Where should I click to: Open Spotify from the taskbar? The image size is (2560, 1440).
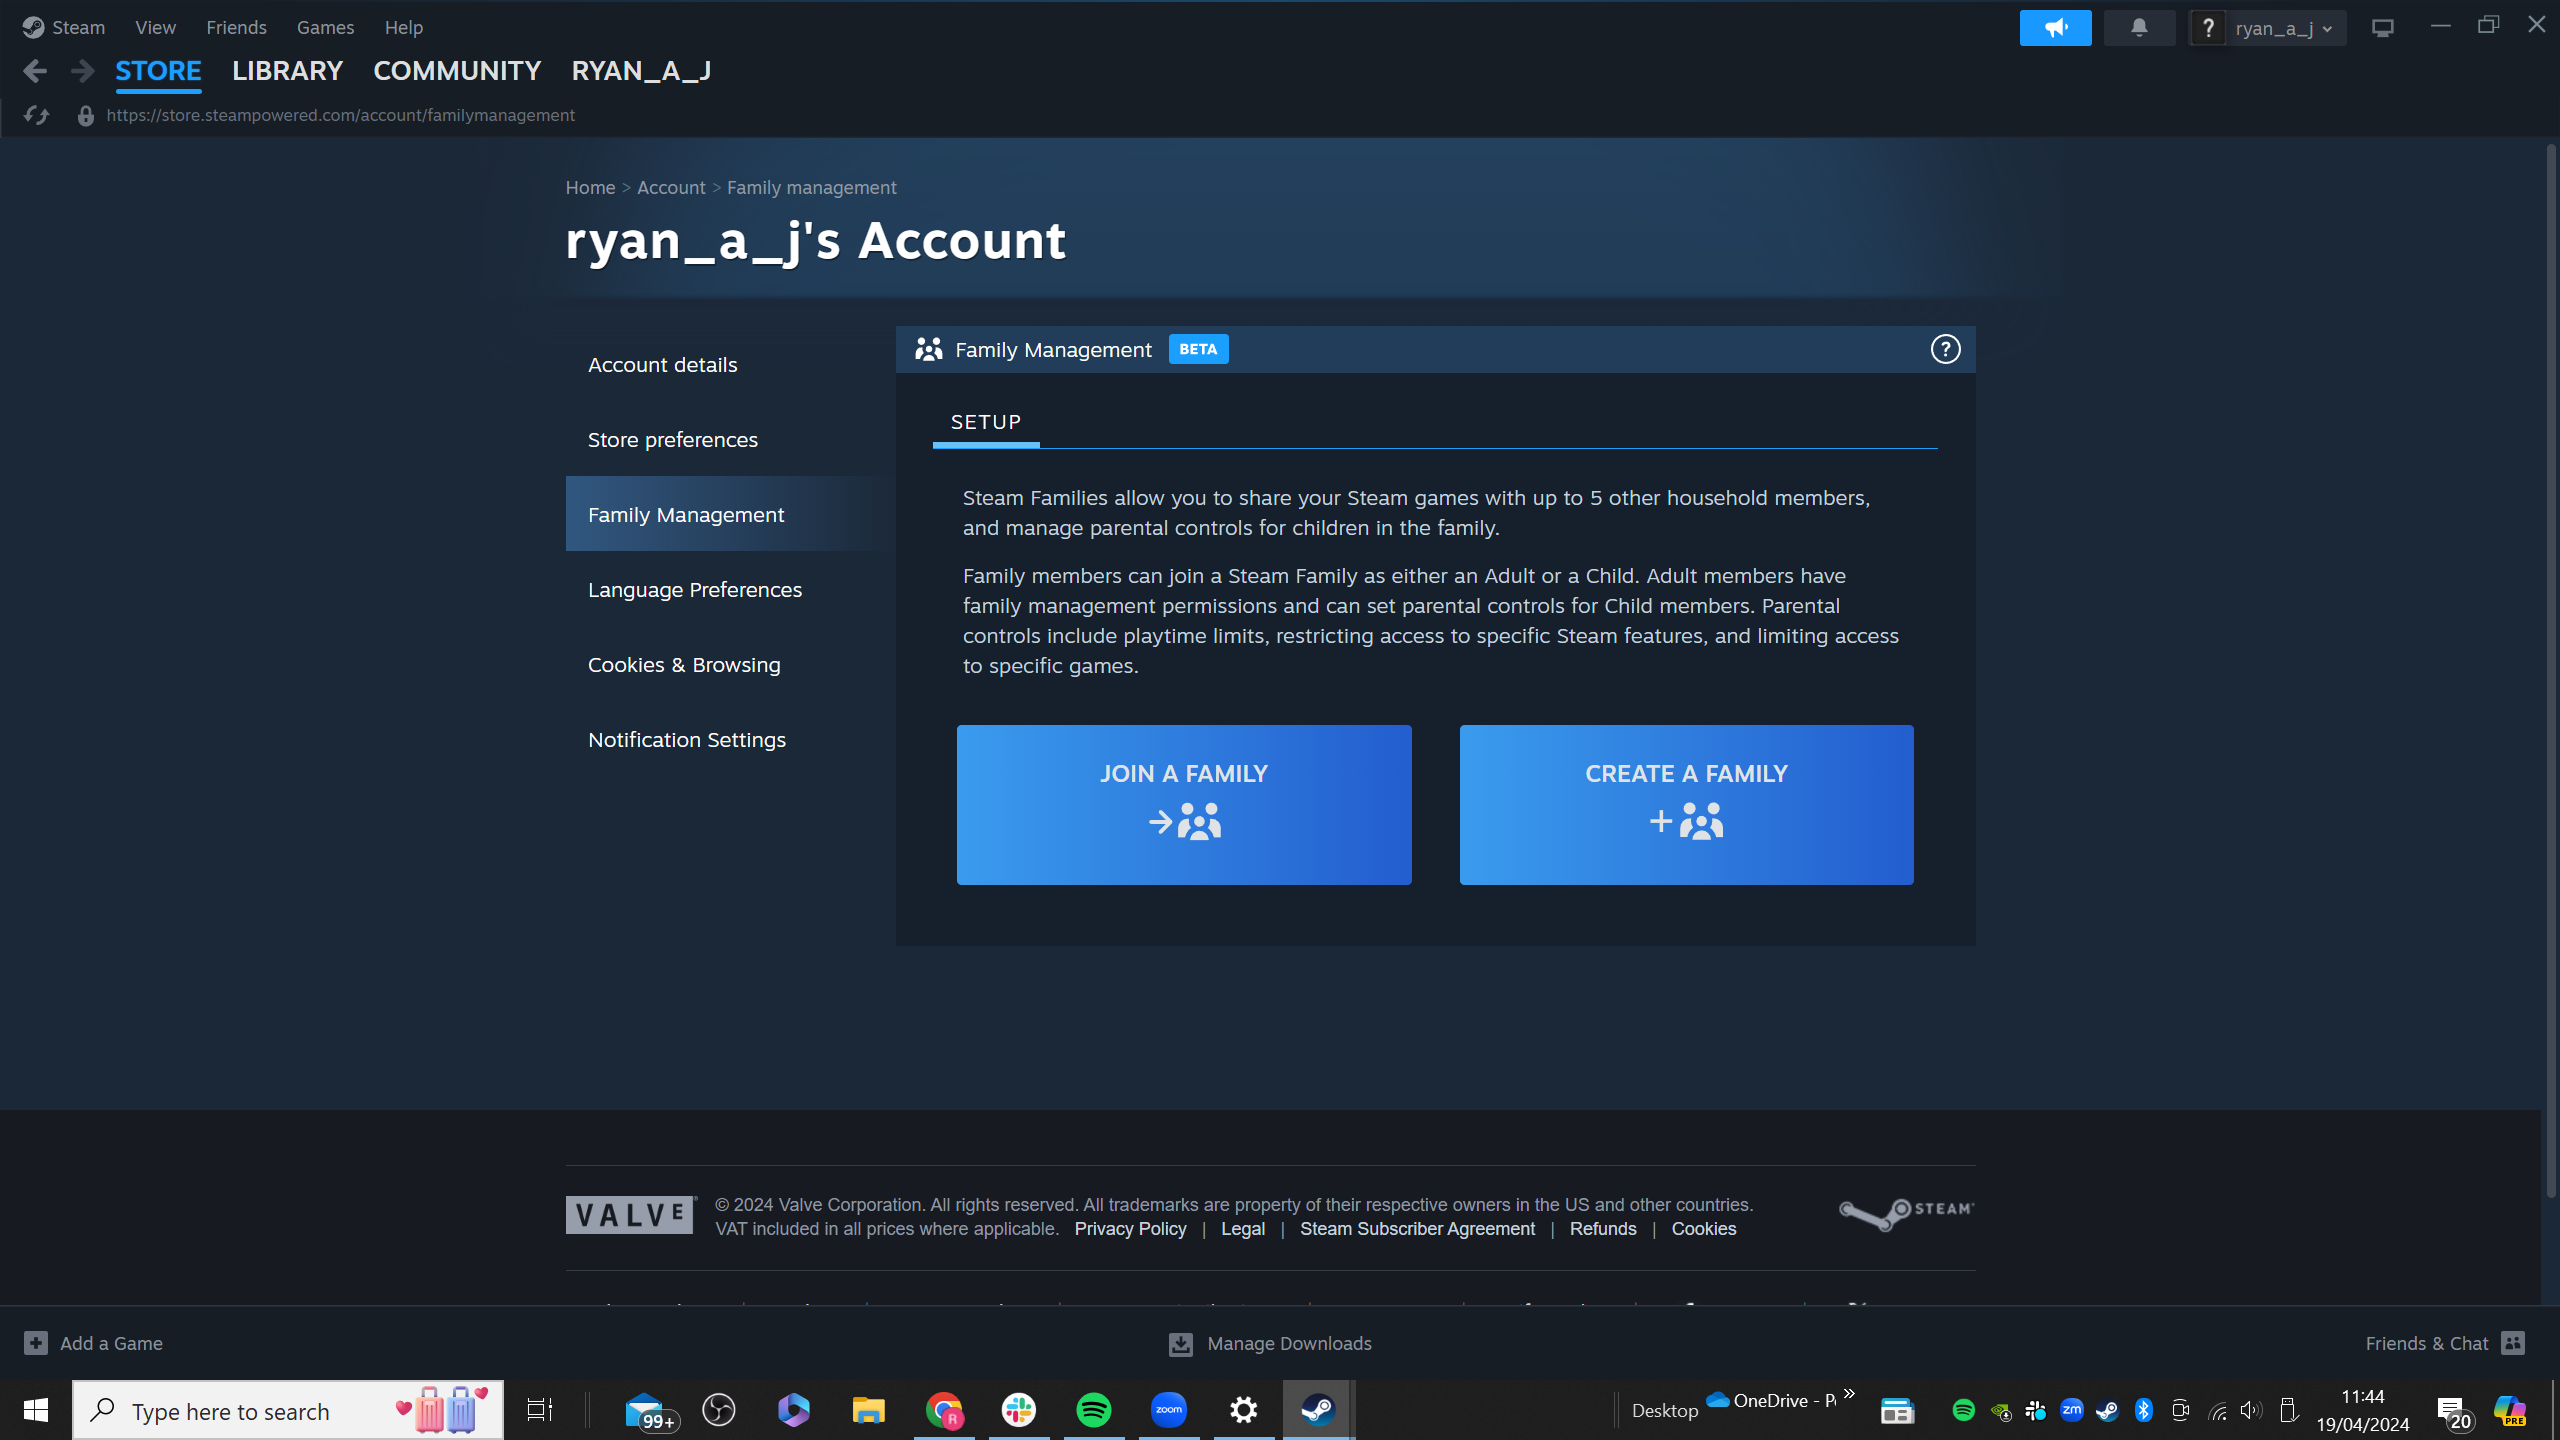[x=1094, y=1410]
